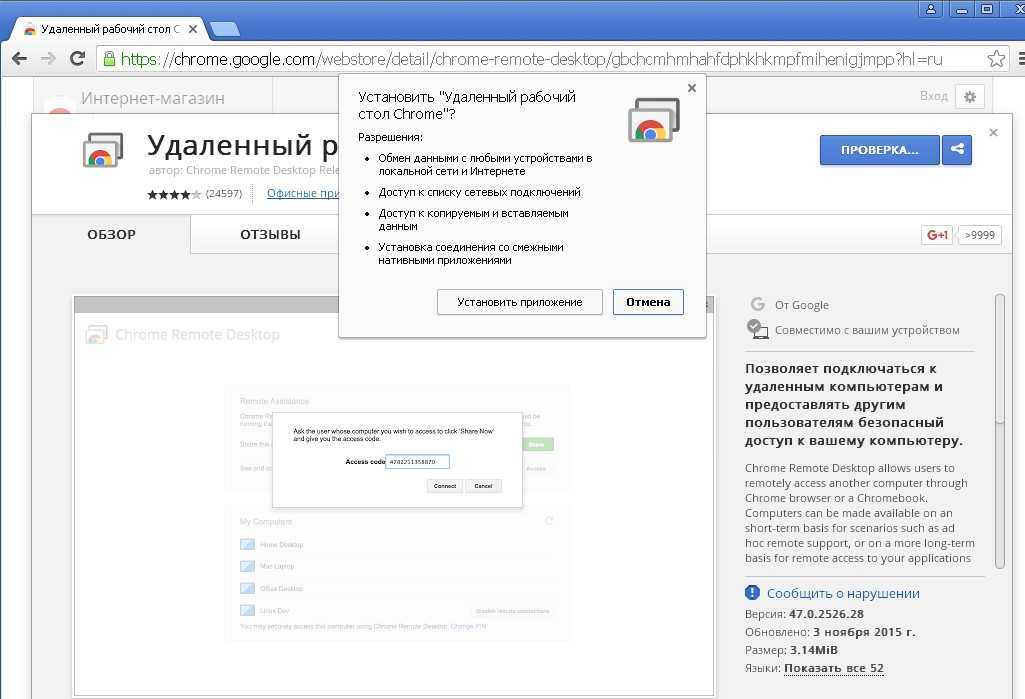The width and height of the screenshot is (1025, 699).
Task: Close the extension detail overlay
Action: pos(993,133)
